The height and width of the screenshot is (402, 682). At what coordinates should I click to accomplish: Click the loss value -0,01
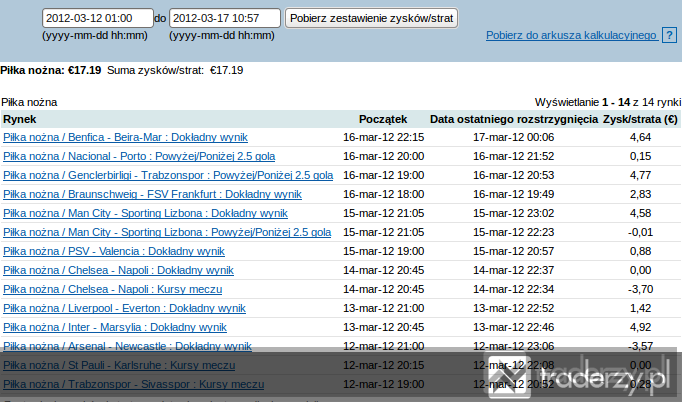click(640, 232)
